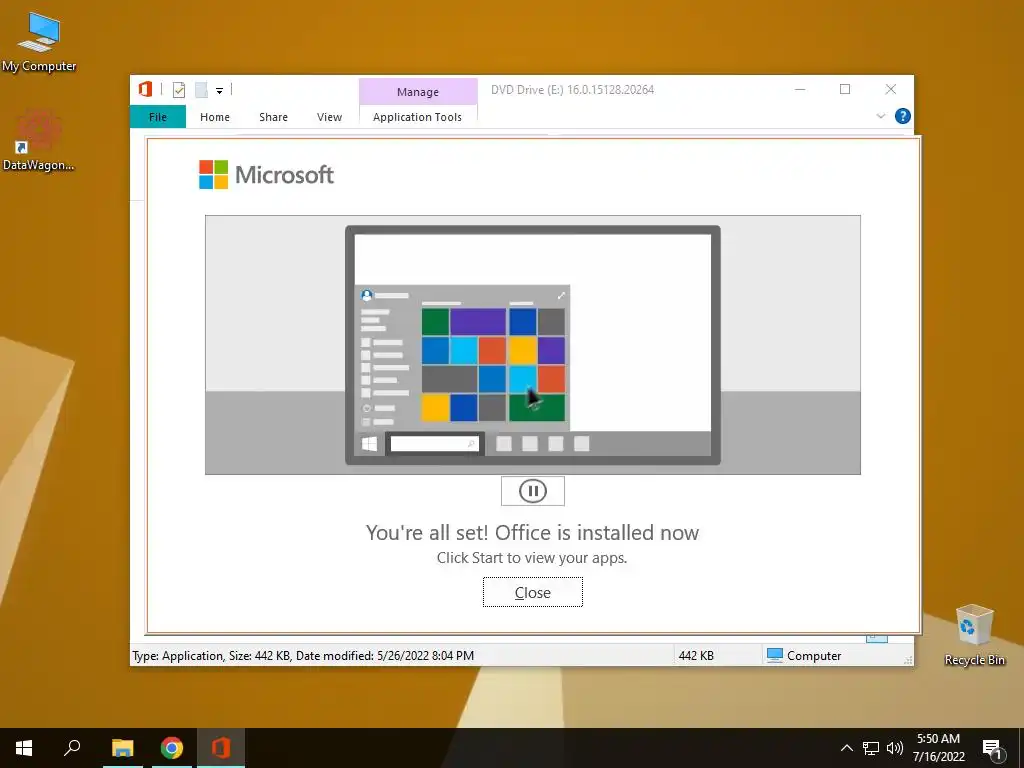This screenshot has width=1024, height=768.
Task: Open the Action Center notifications icon
Action: pos(992,749)
